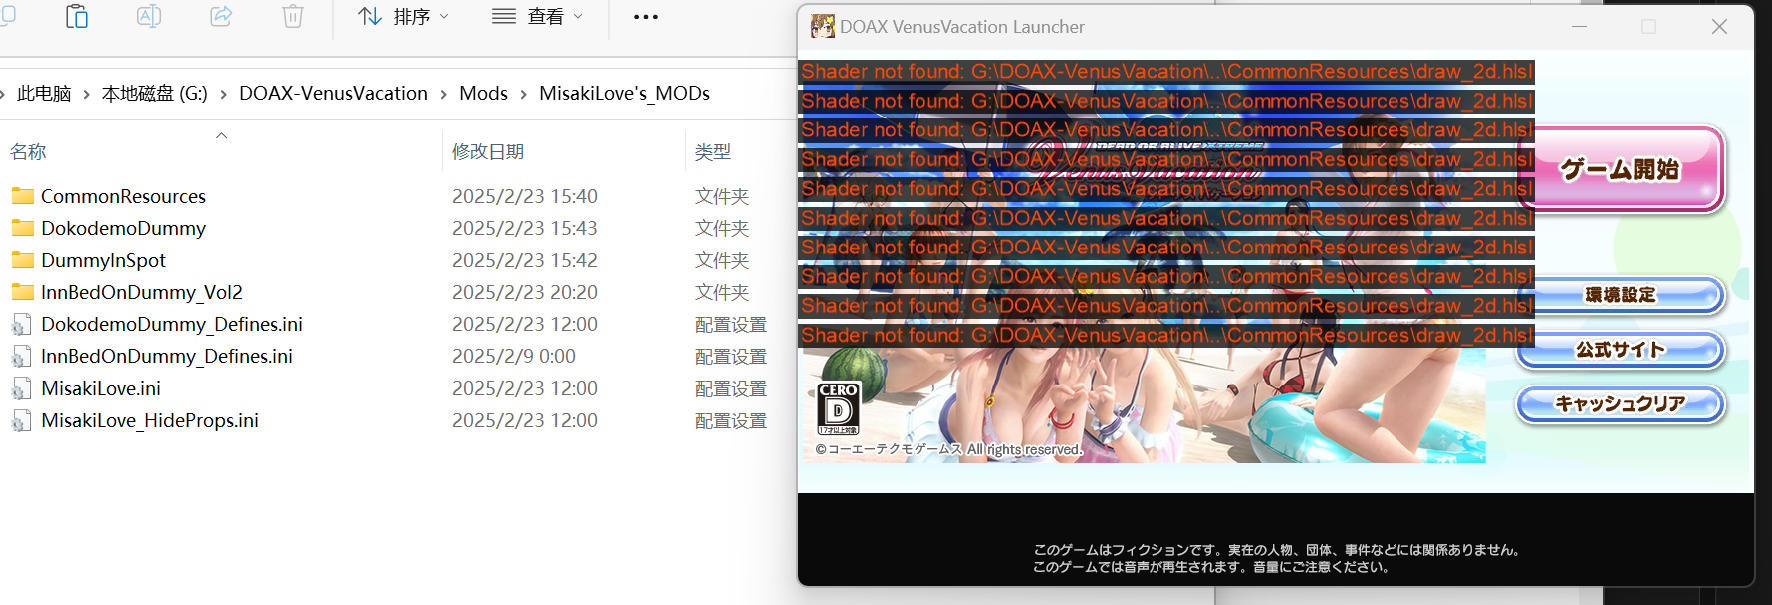Screen dimensions: 1772x605
Task: Open the three-dot more options menu
Action: (646, 17)
